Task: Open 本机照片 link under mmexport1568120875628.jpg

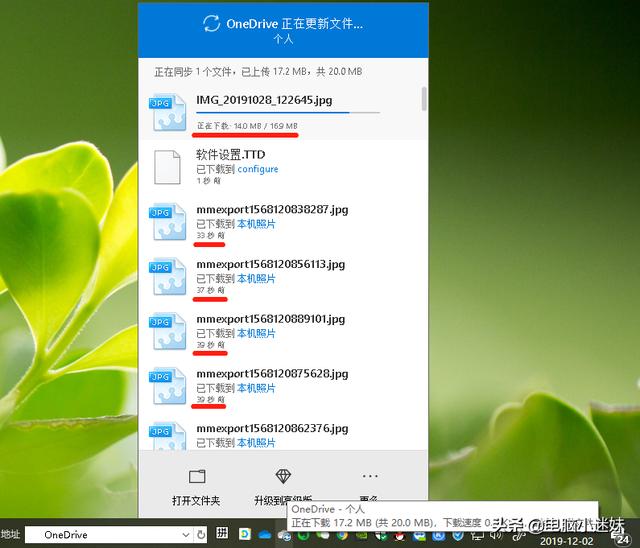Action: [x=256, y=388]
